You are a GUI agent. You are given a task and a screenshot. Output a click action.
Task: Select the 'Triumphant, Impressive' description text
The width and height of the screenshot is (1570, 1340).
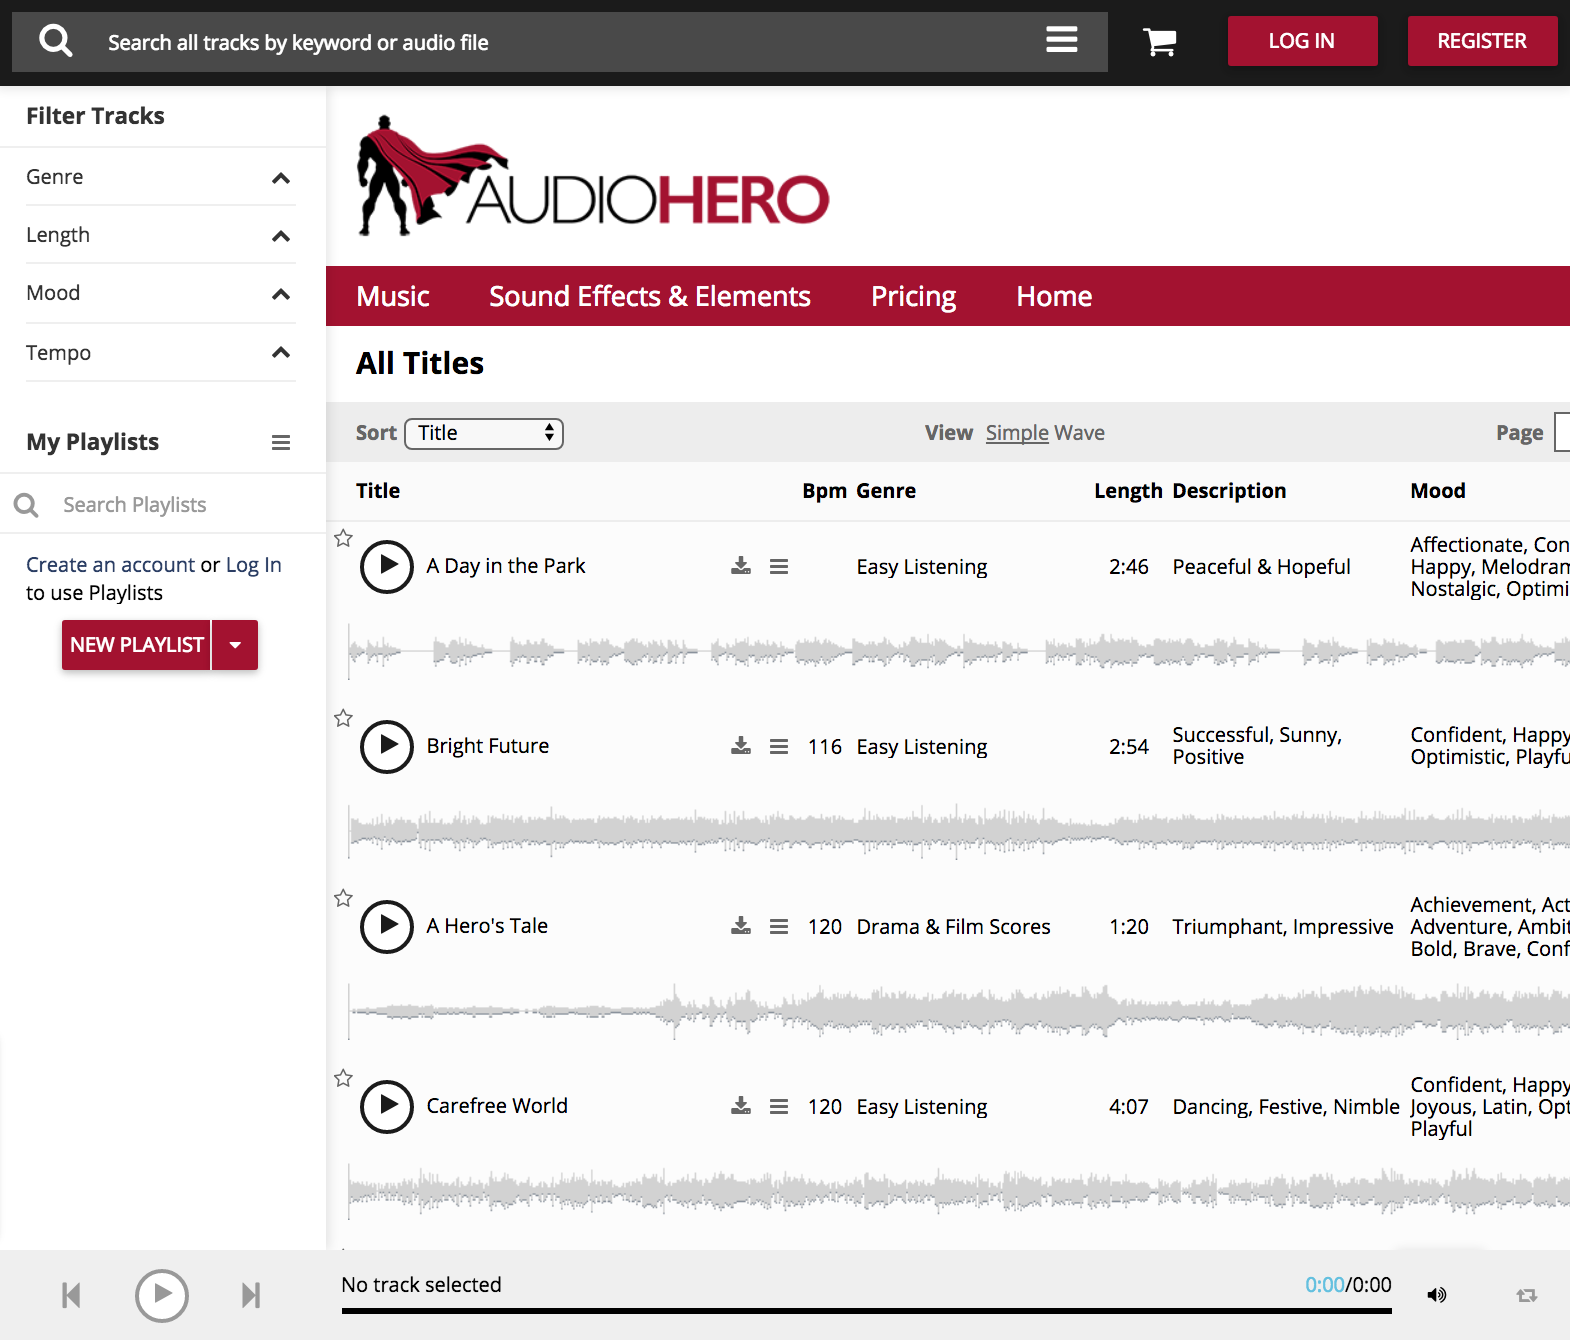click(1282, 927)
